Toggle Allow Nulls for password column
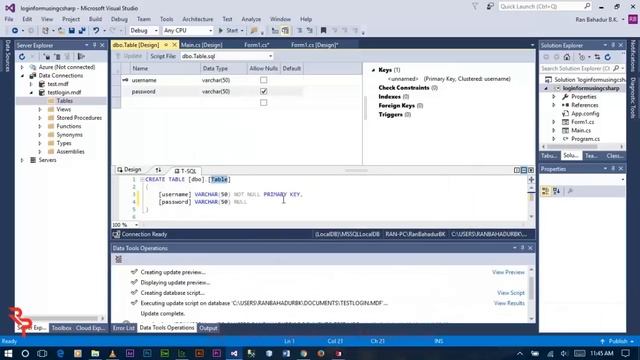The height and width of the screenshot is (360, 640). coord(264,91)
